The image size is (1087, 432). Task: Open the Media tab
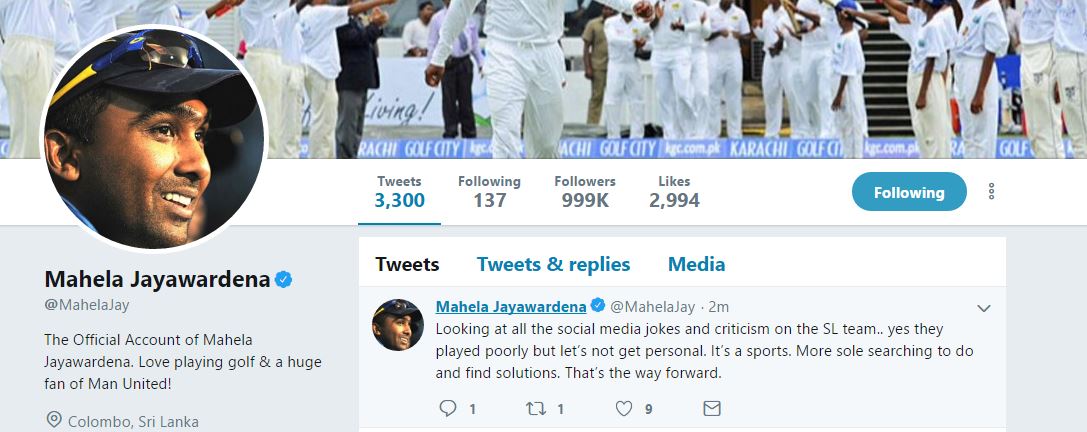(x=696, y=264)
